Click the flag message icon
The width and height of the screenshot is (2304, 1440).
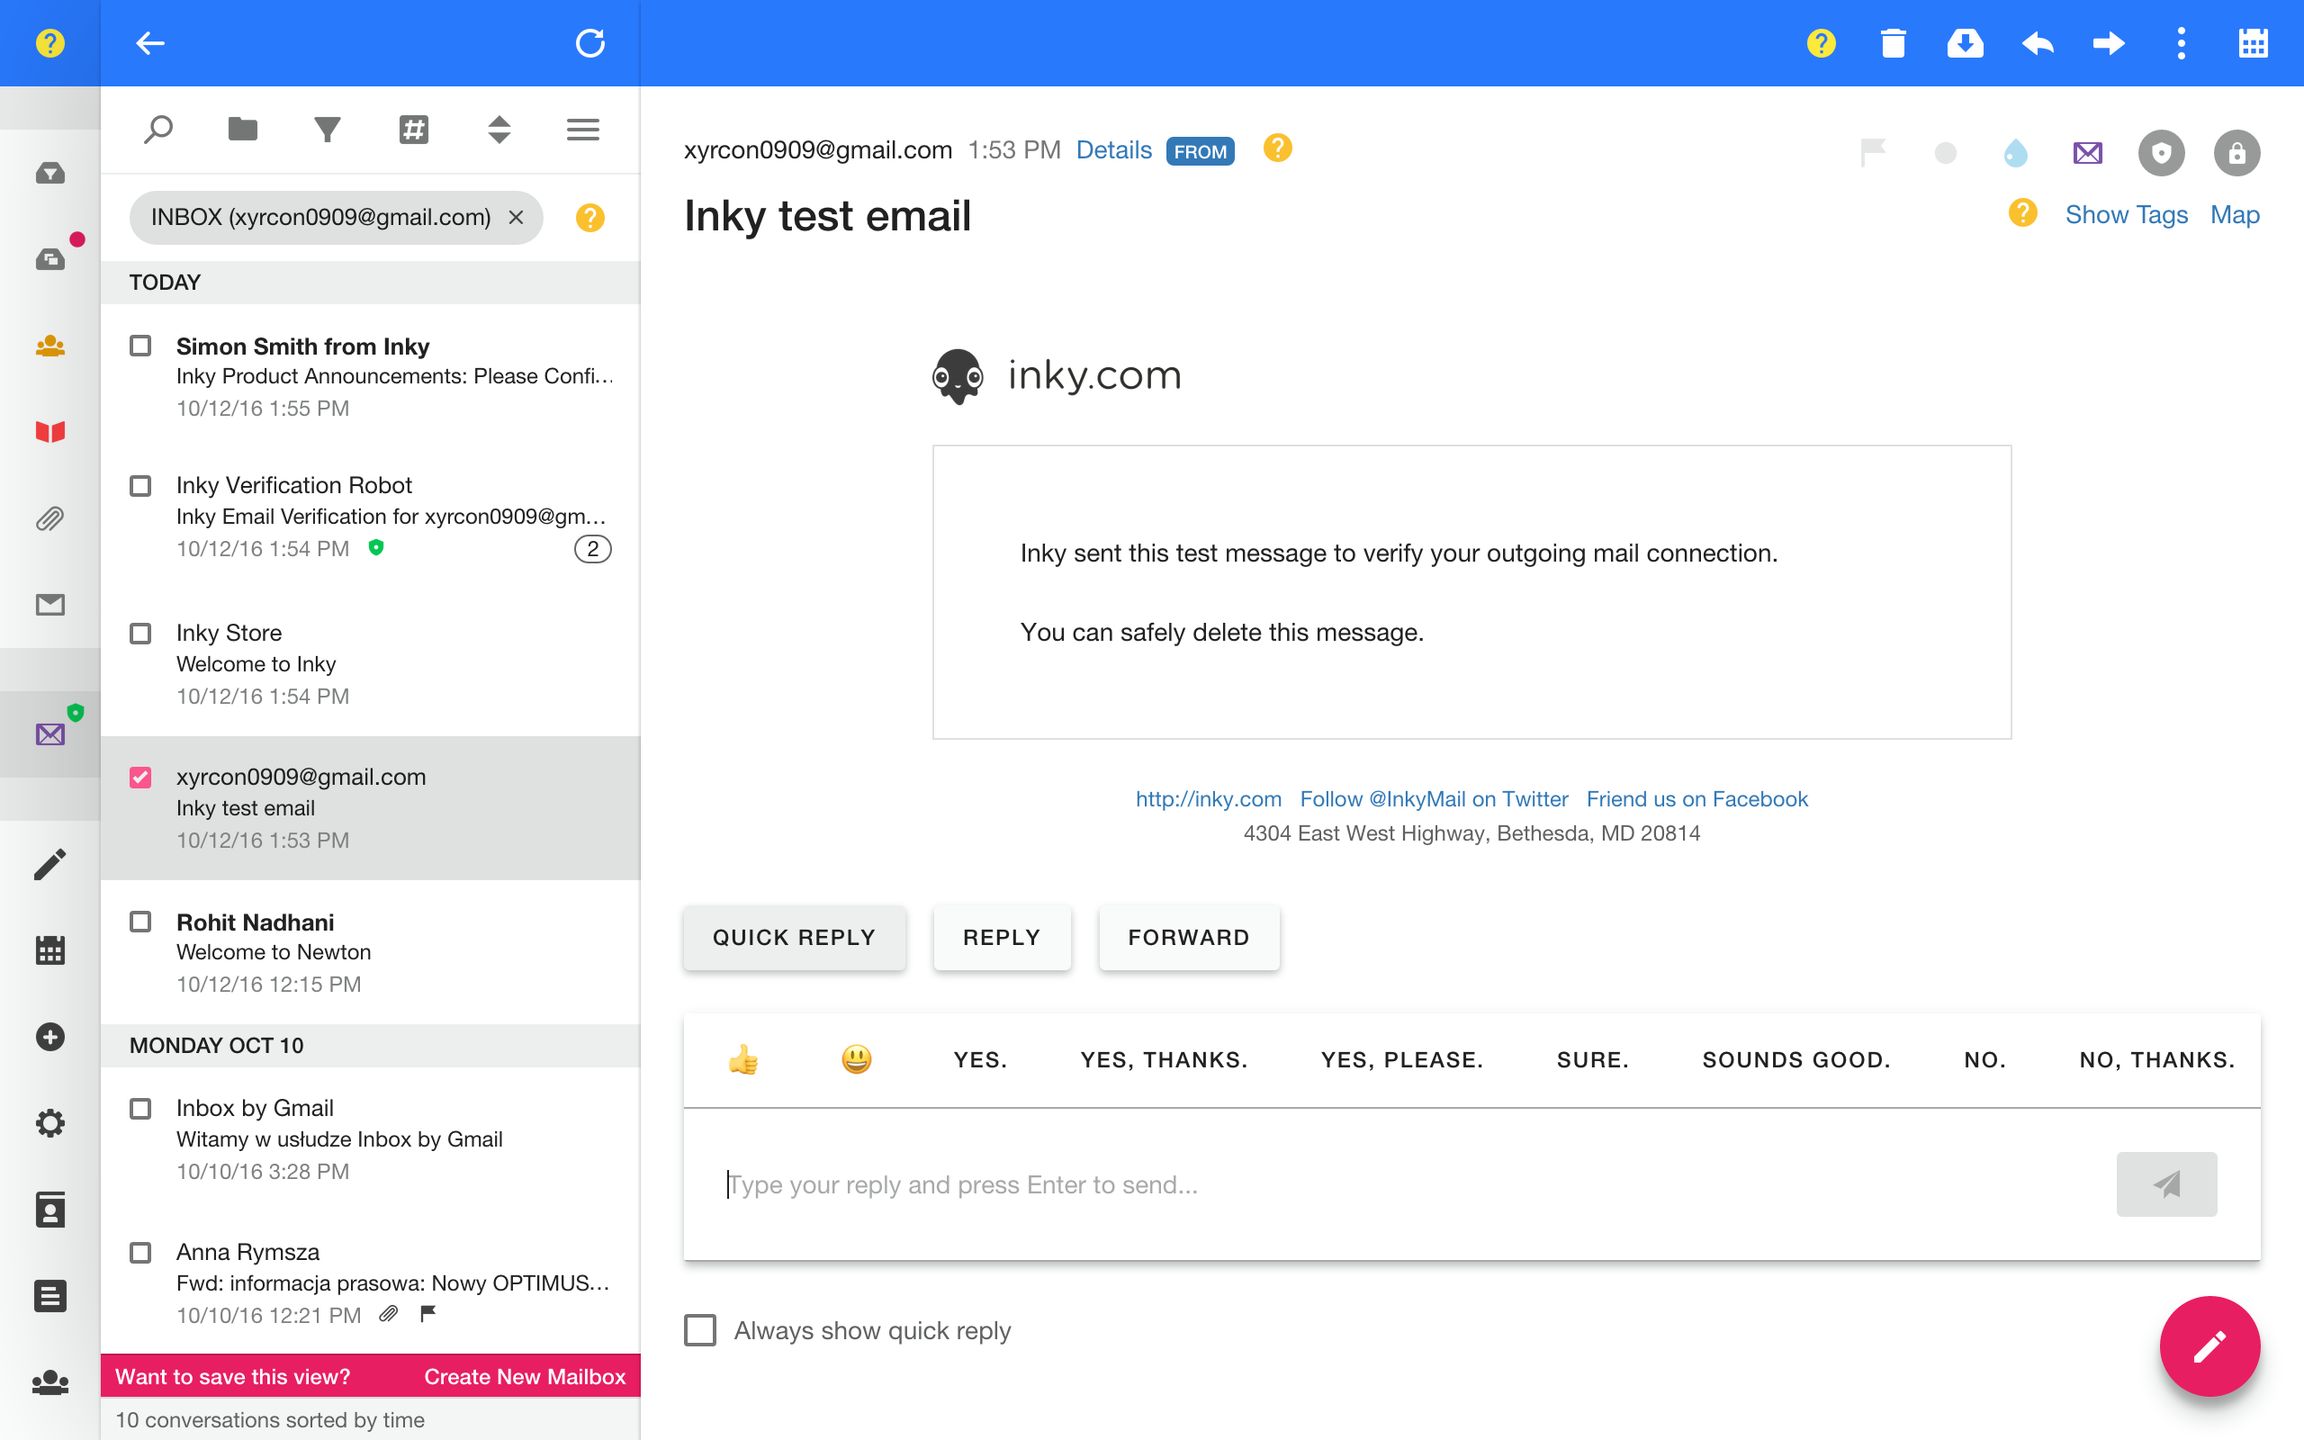point(1872,153)
